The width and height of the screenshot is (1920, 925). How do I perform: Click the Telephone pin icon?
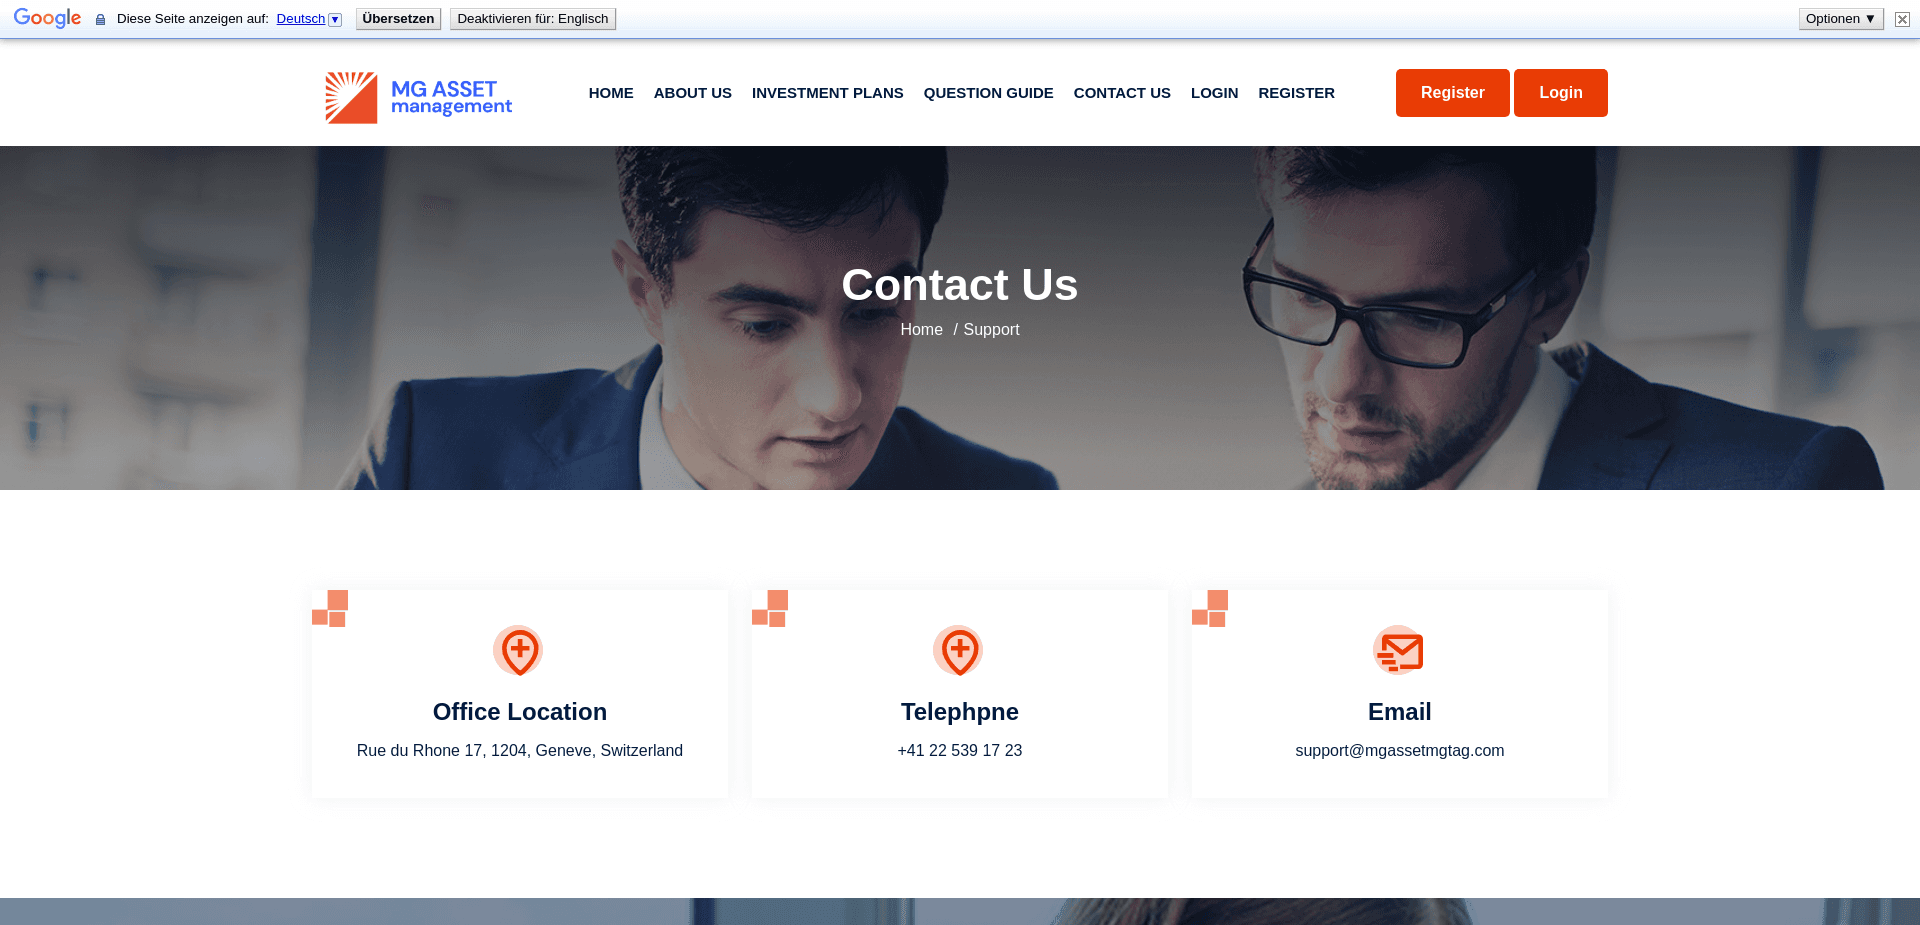point(958,651)
